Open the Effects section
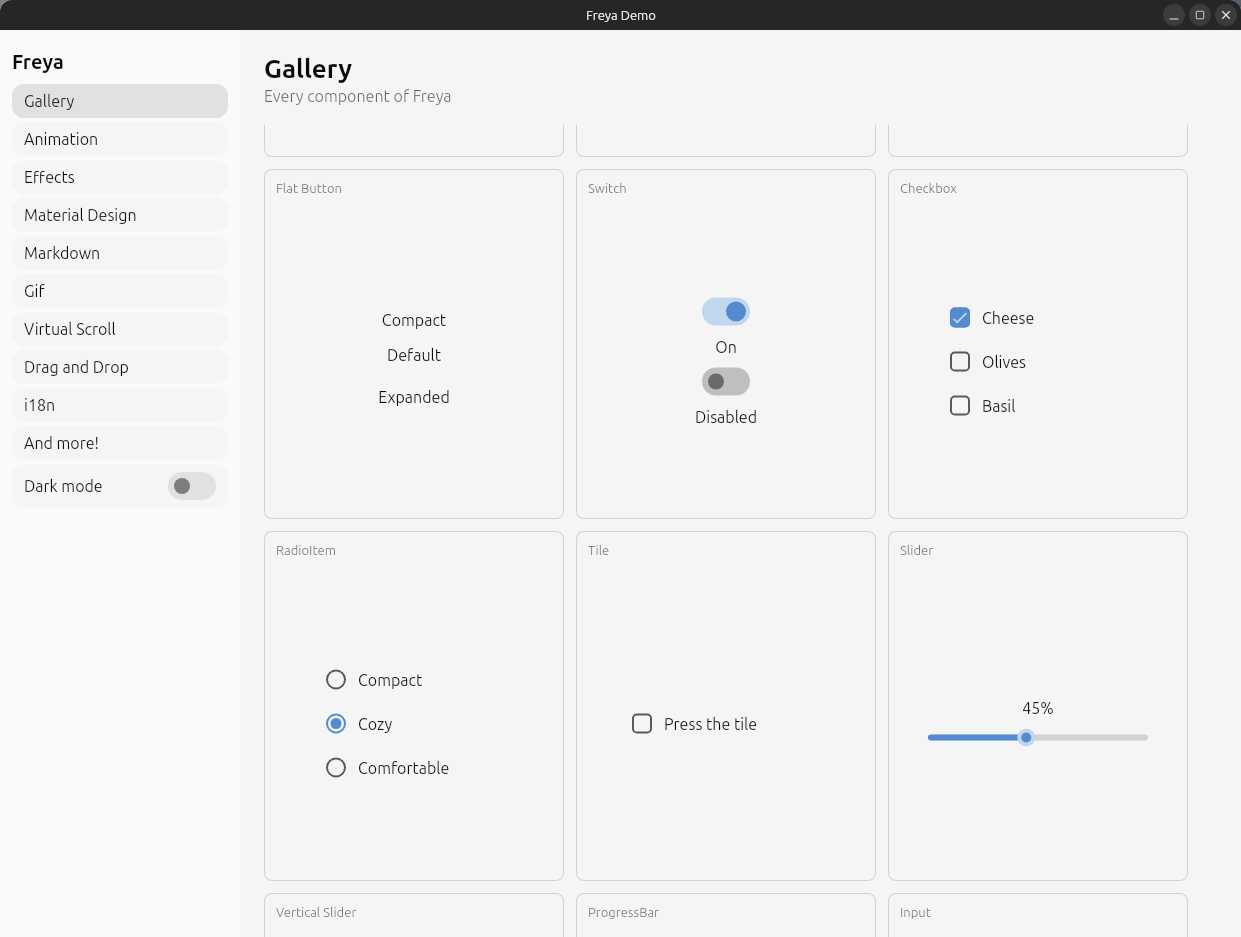 click(120, 177)
